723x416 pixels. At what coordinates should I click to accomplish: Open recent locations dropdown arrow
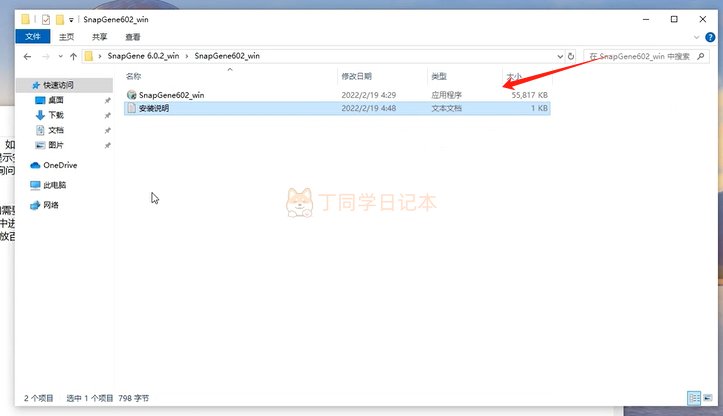(x=60, y=56)
